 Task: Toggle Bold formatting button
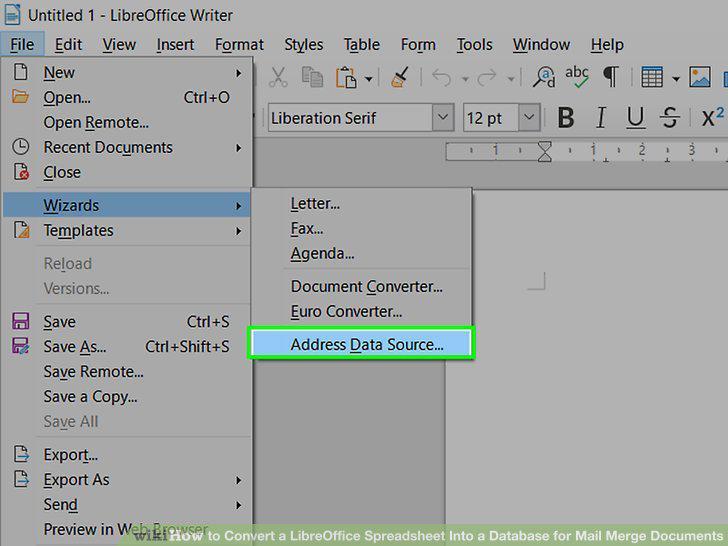[x=566, y=117]
